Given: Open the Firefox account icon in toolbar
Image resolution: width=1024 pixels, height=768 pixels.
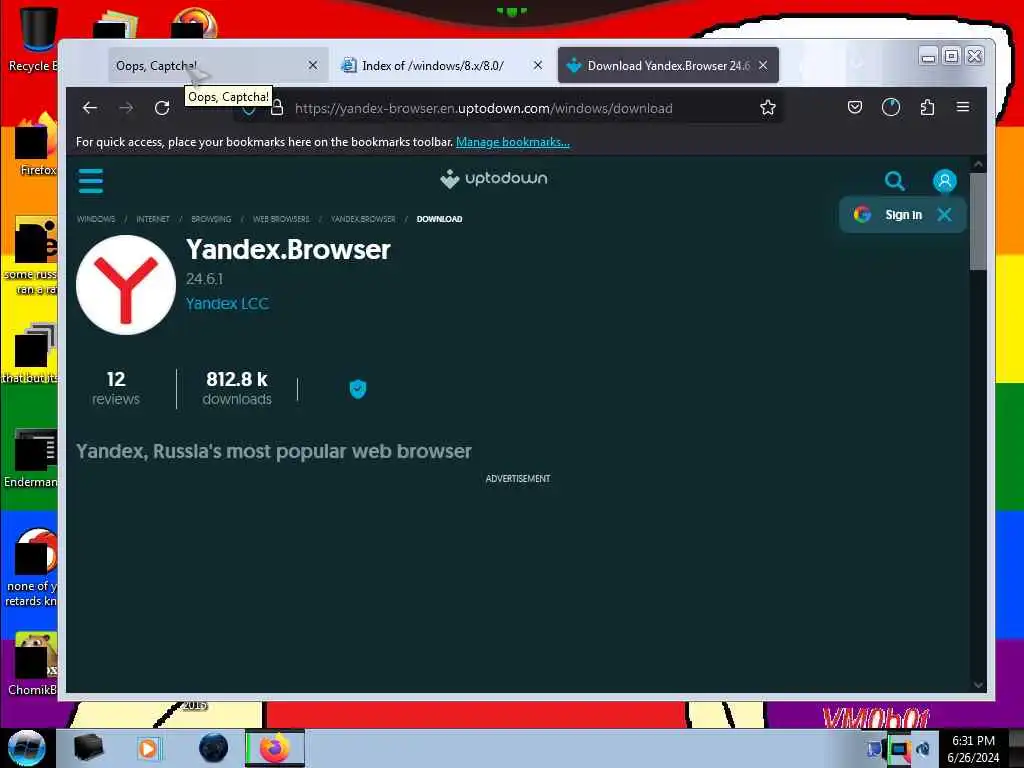Looking at the screenshot, I should pos(891,107).
